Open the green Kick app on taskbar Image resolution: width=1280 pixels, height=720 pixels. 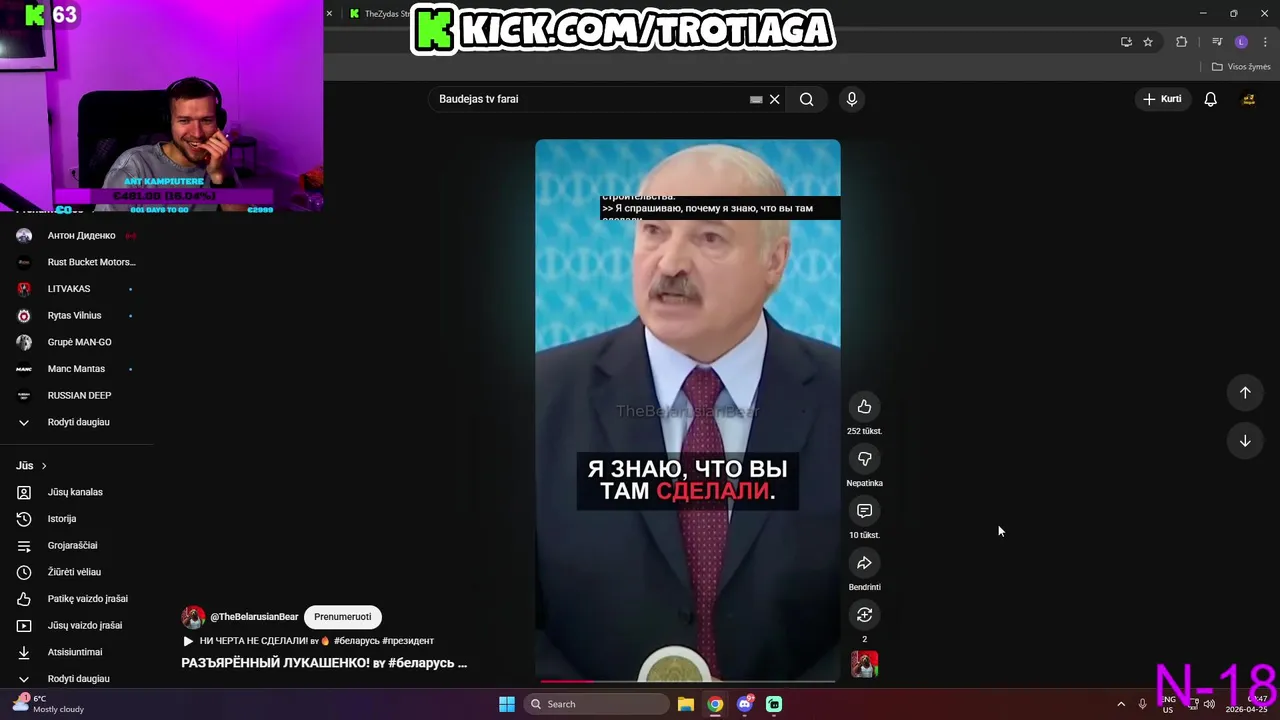pyautogui.click(x=774, y=704)
